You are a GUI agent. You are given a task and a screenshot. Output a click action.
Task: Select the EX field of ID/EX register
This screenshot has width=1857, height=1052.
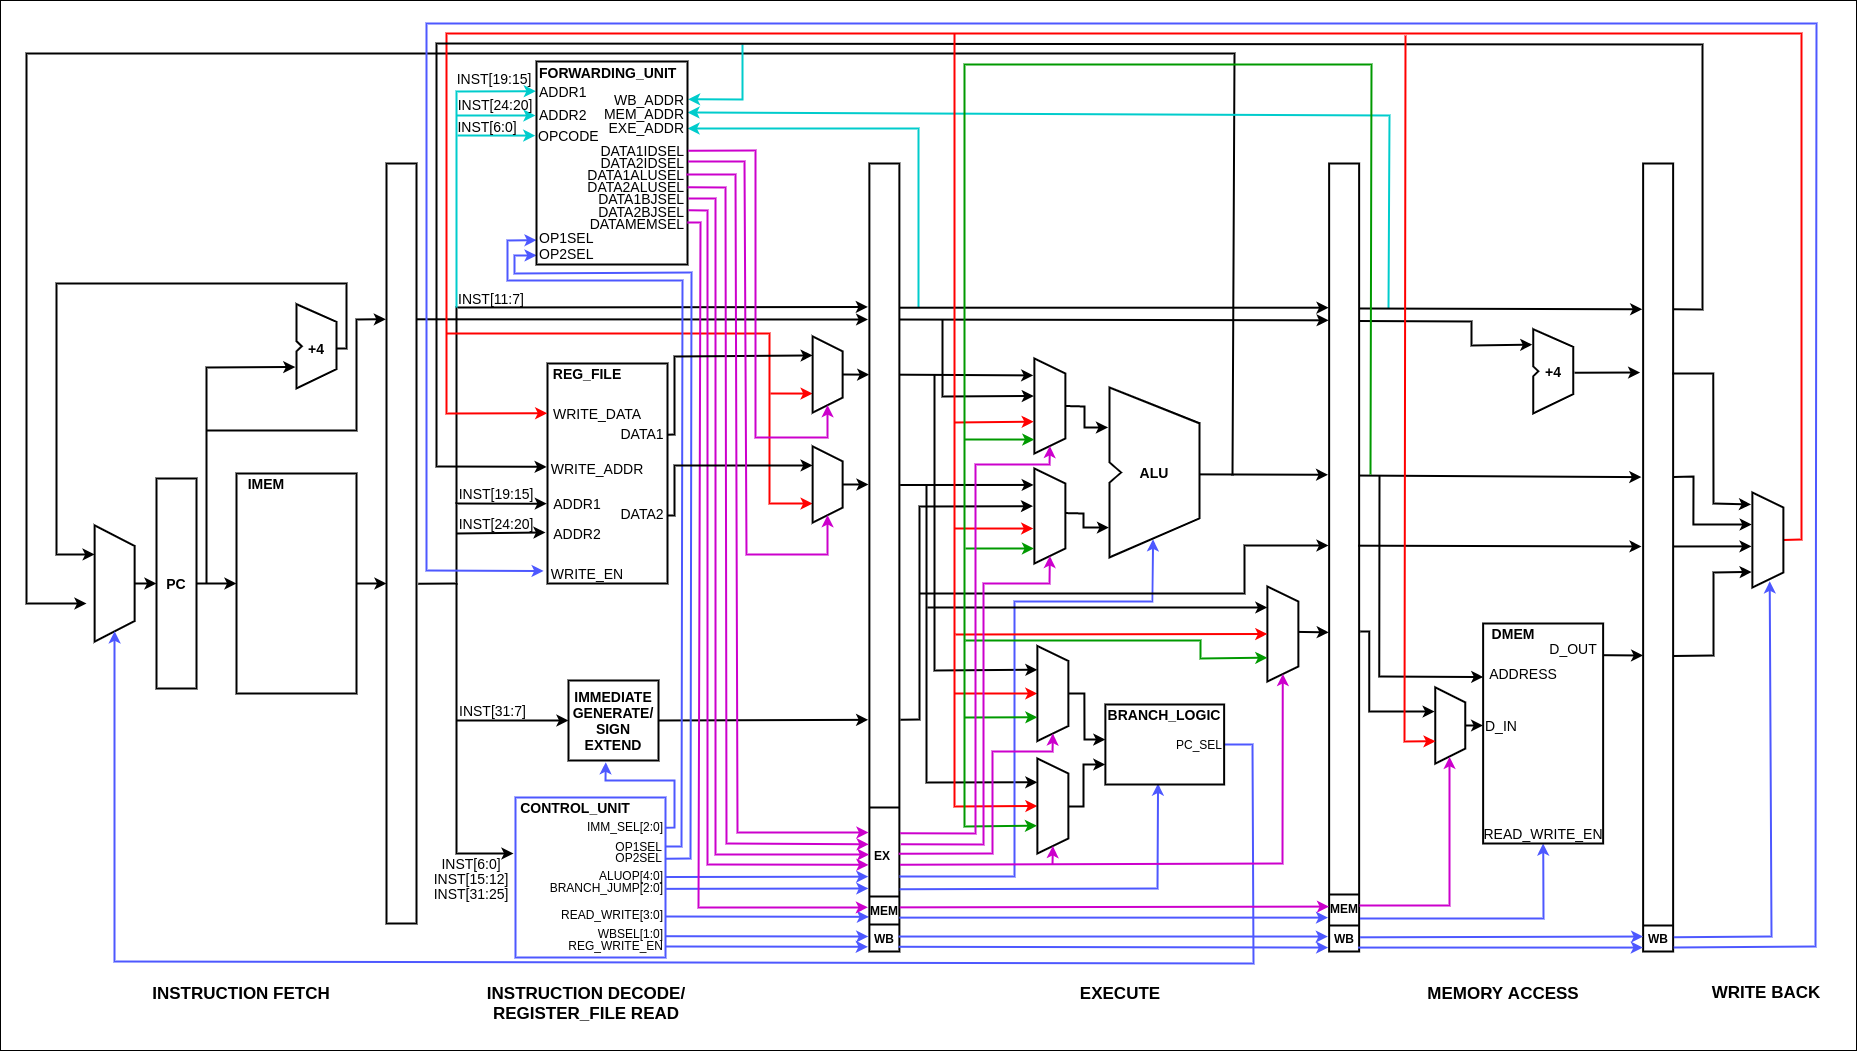click(883, 852)
